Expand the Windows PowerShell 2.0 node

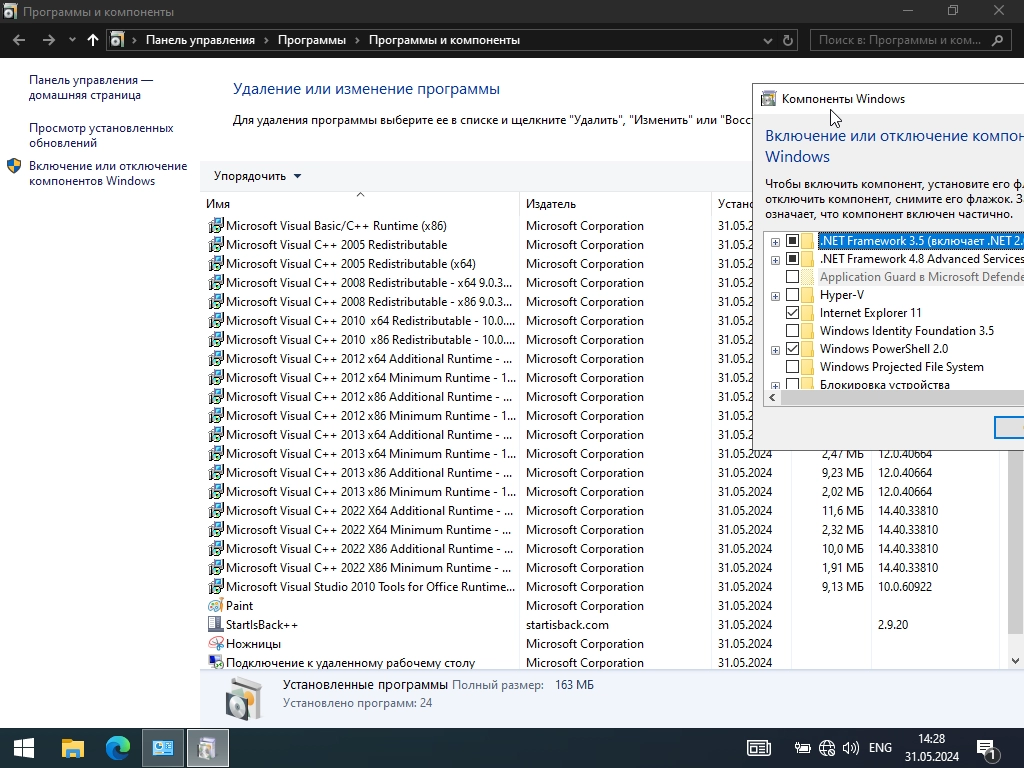[x=775, y=350]
